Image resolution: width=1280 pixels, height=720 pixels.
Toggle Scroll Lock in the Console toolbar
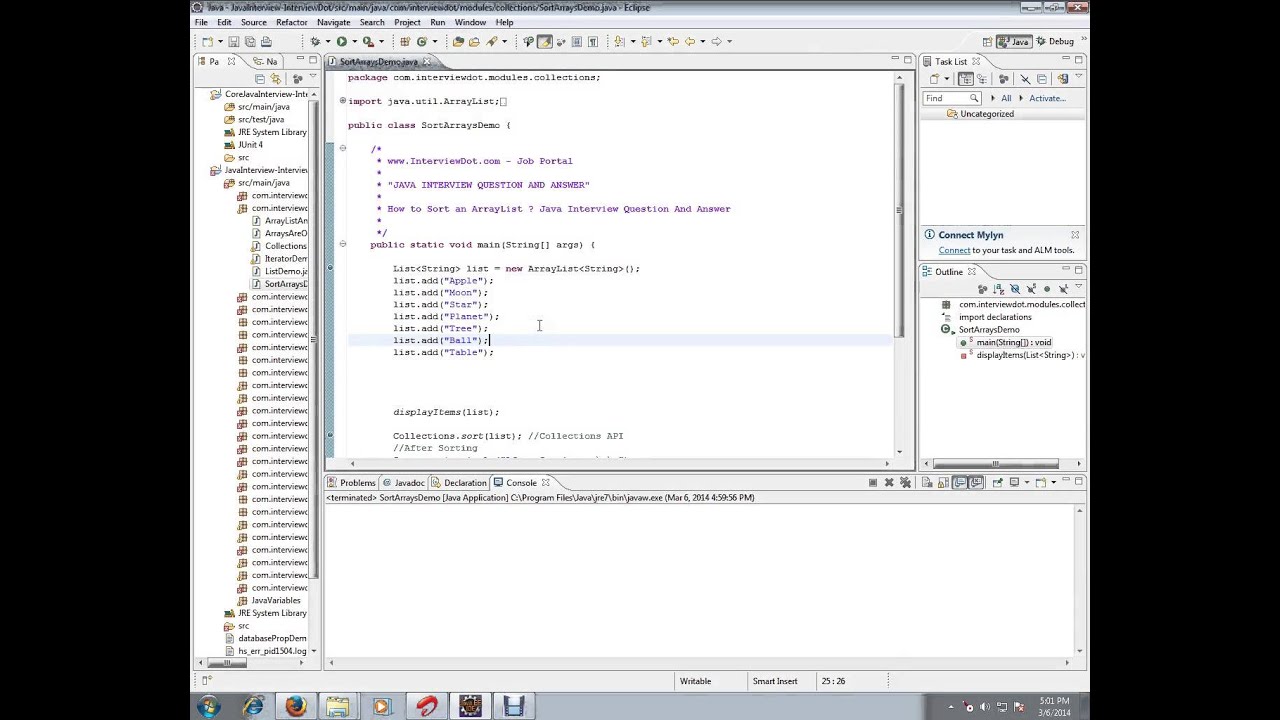pyautogui.click(x=943, y=483)
